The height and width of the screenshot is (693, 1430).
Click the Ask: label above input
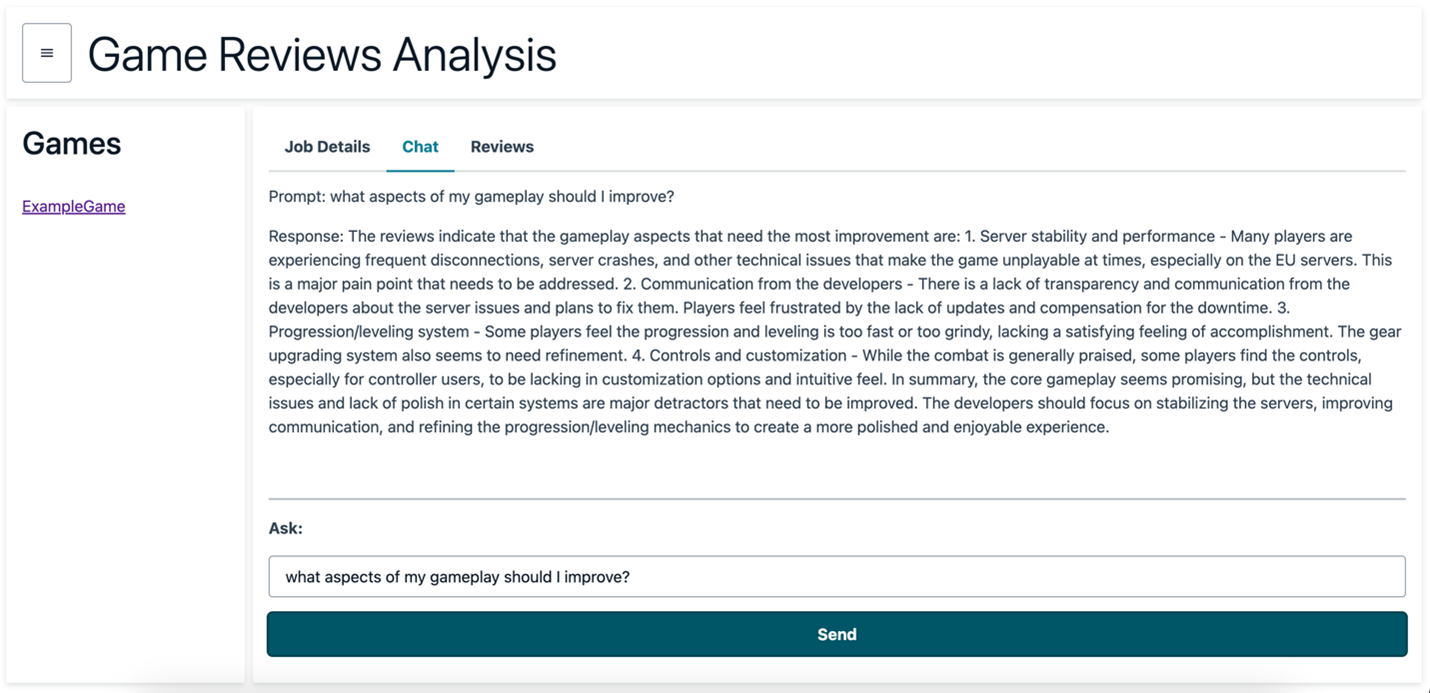tap(286, 528)
